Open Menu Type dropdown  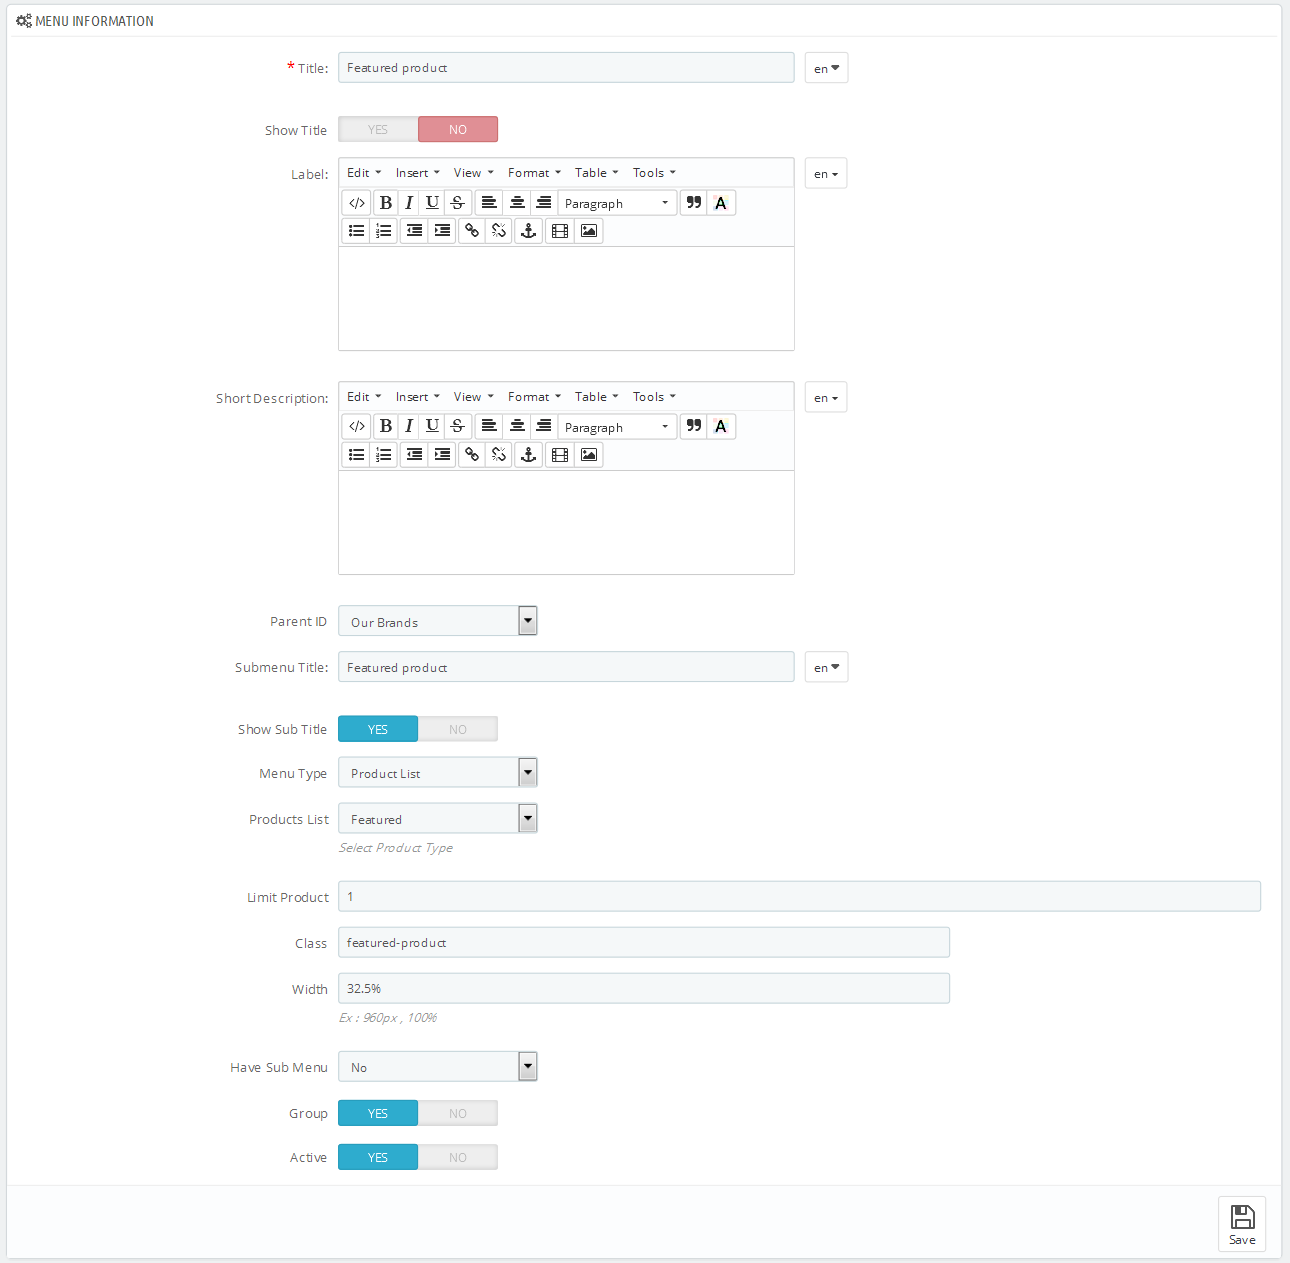(438, 773)
